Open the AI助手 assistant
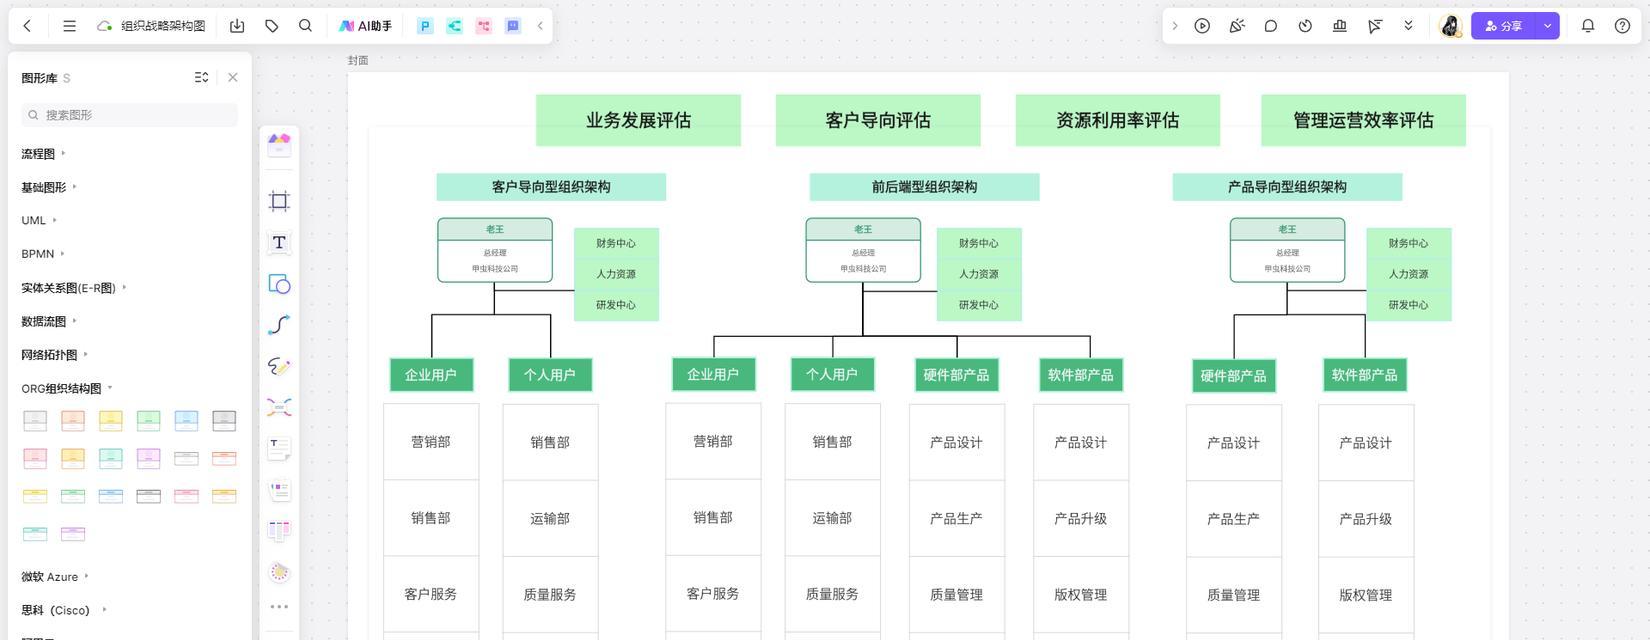The width and height of the screenshot is (1650, 640). (x=365, y=26)
